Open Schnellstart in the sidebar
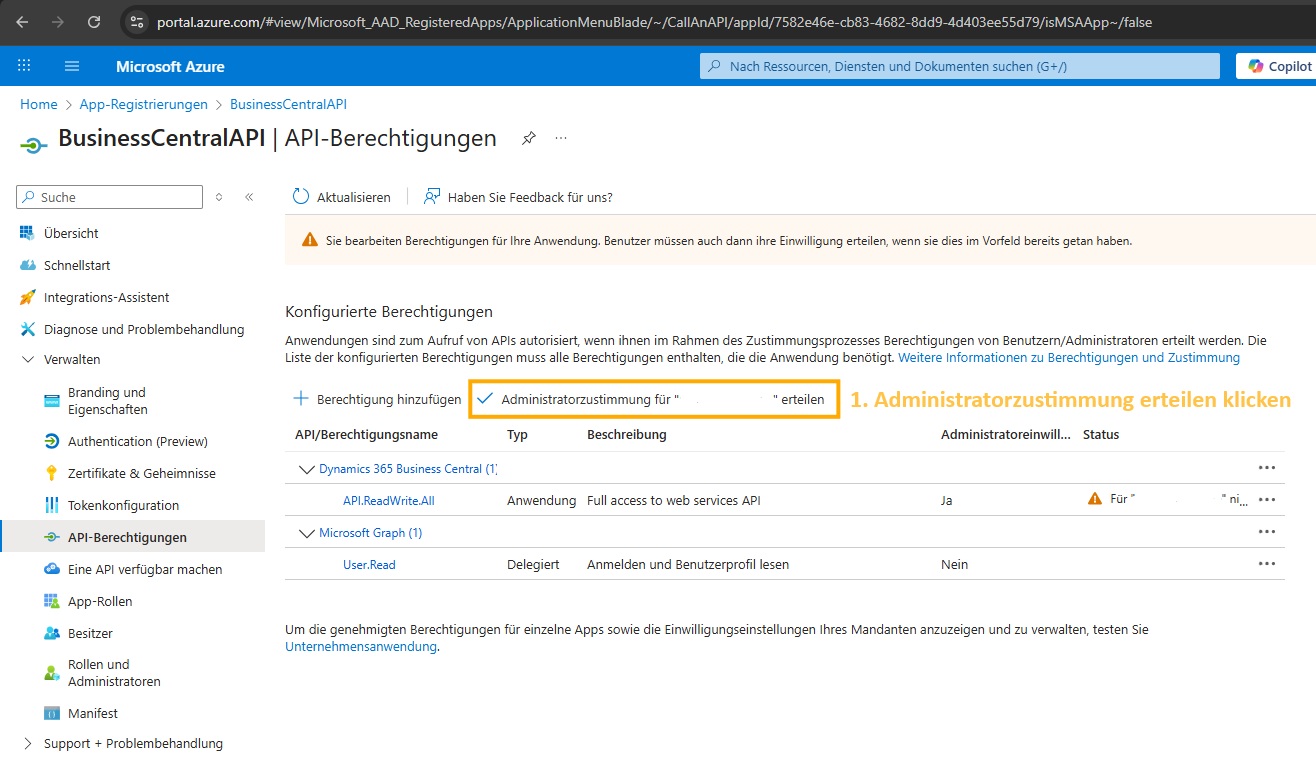 [x=77, y=265]
